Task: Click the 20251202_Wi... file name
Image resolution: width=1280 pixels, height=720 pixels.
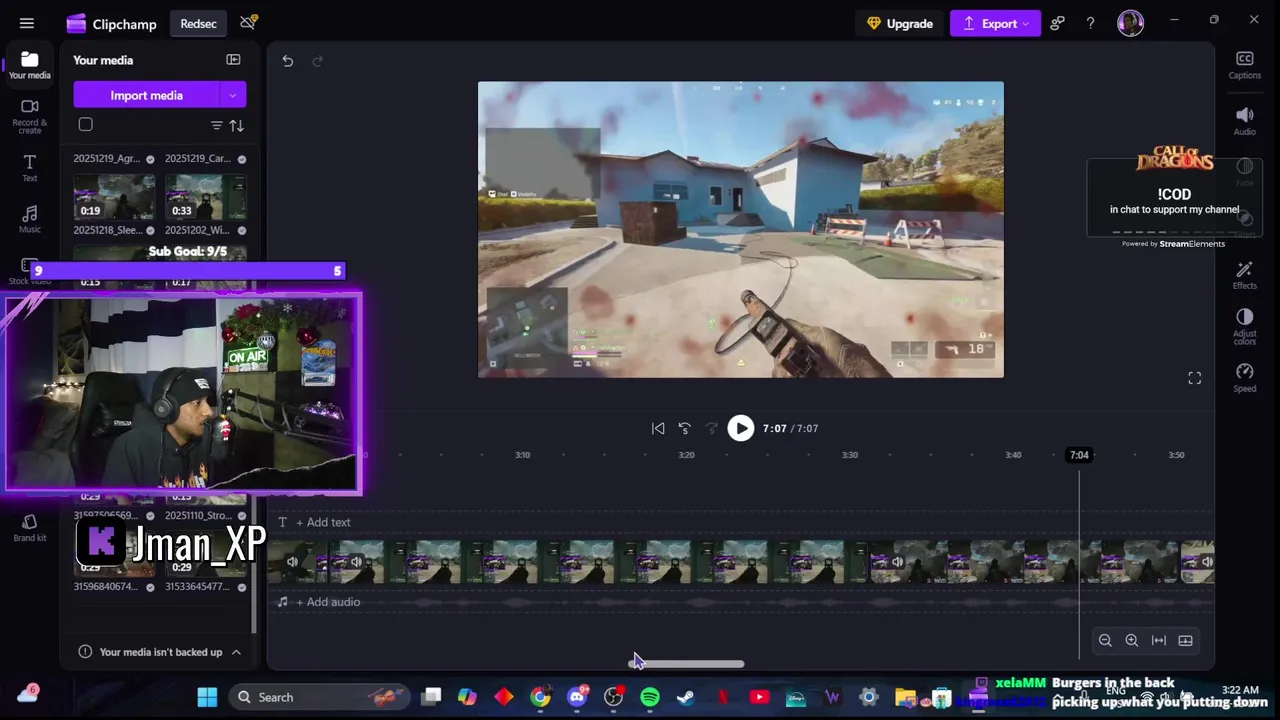Action: (x=199, y=230)
